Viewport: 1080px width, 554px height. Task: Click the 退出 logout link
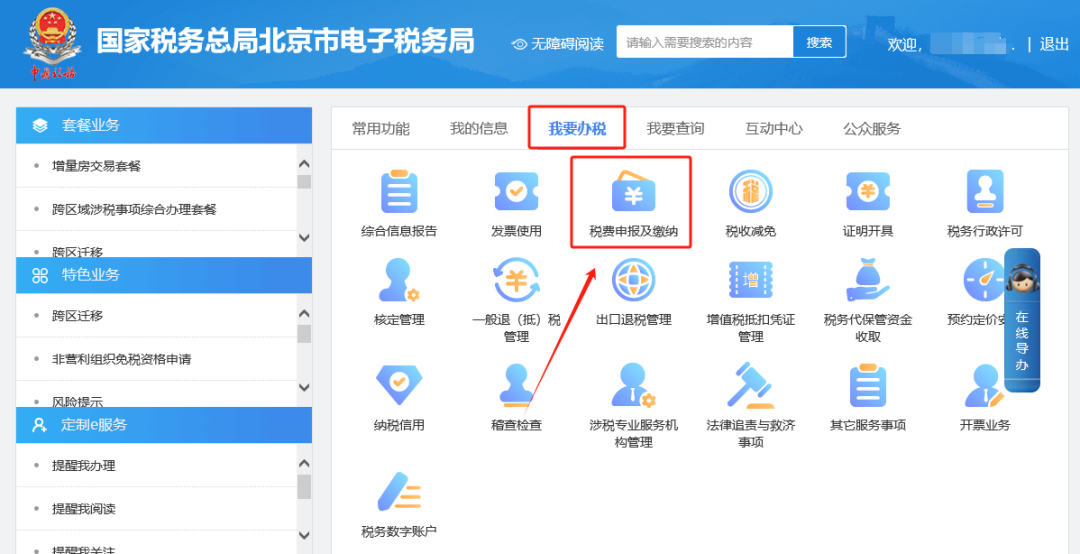1054,44
